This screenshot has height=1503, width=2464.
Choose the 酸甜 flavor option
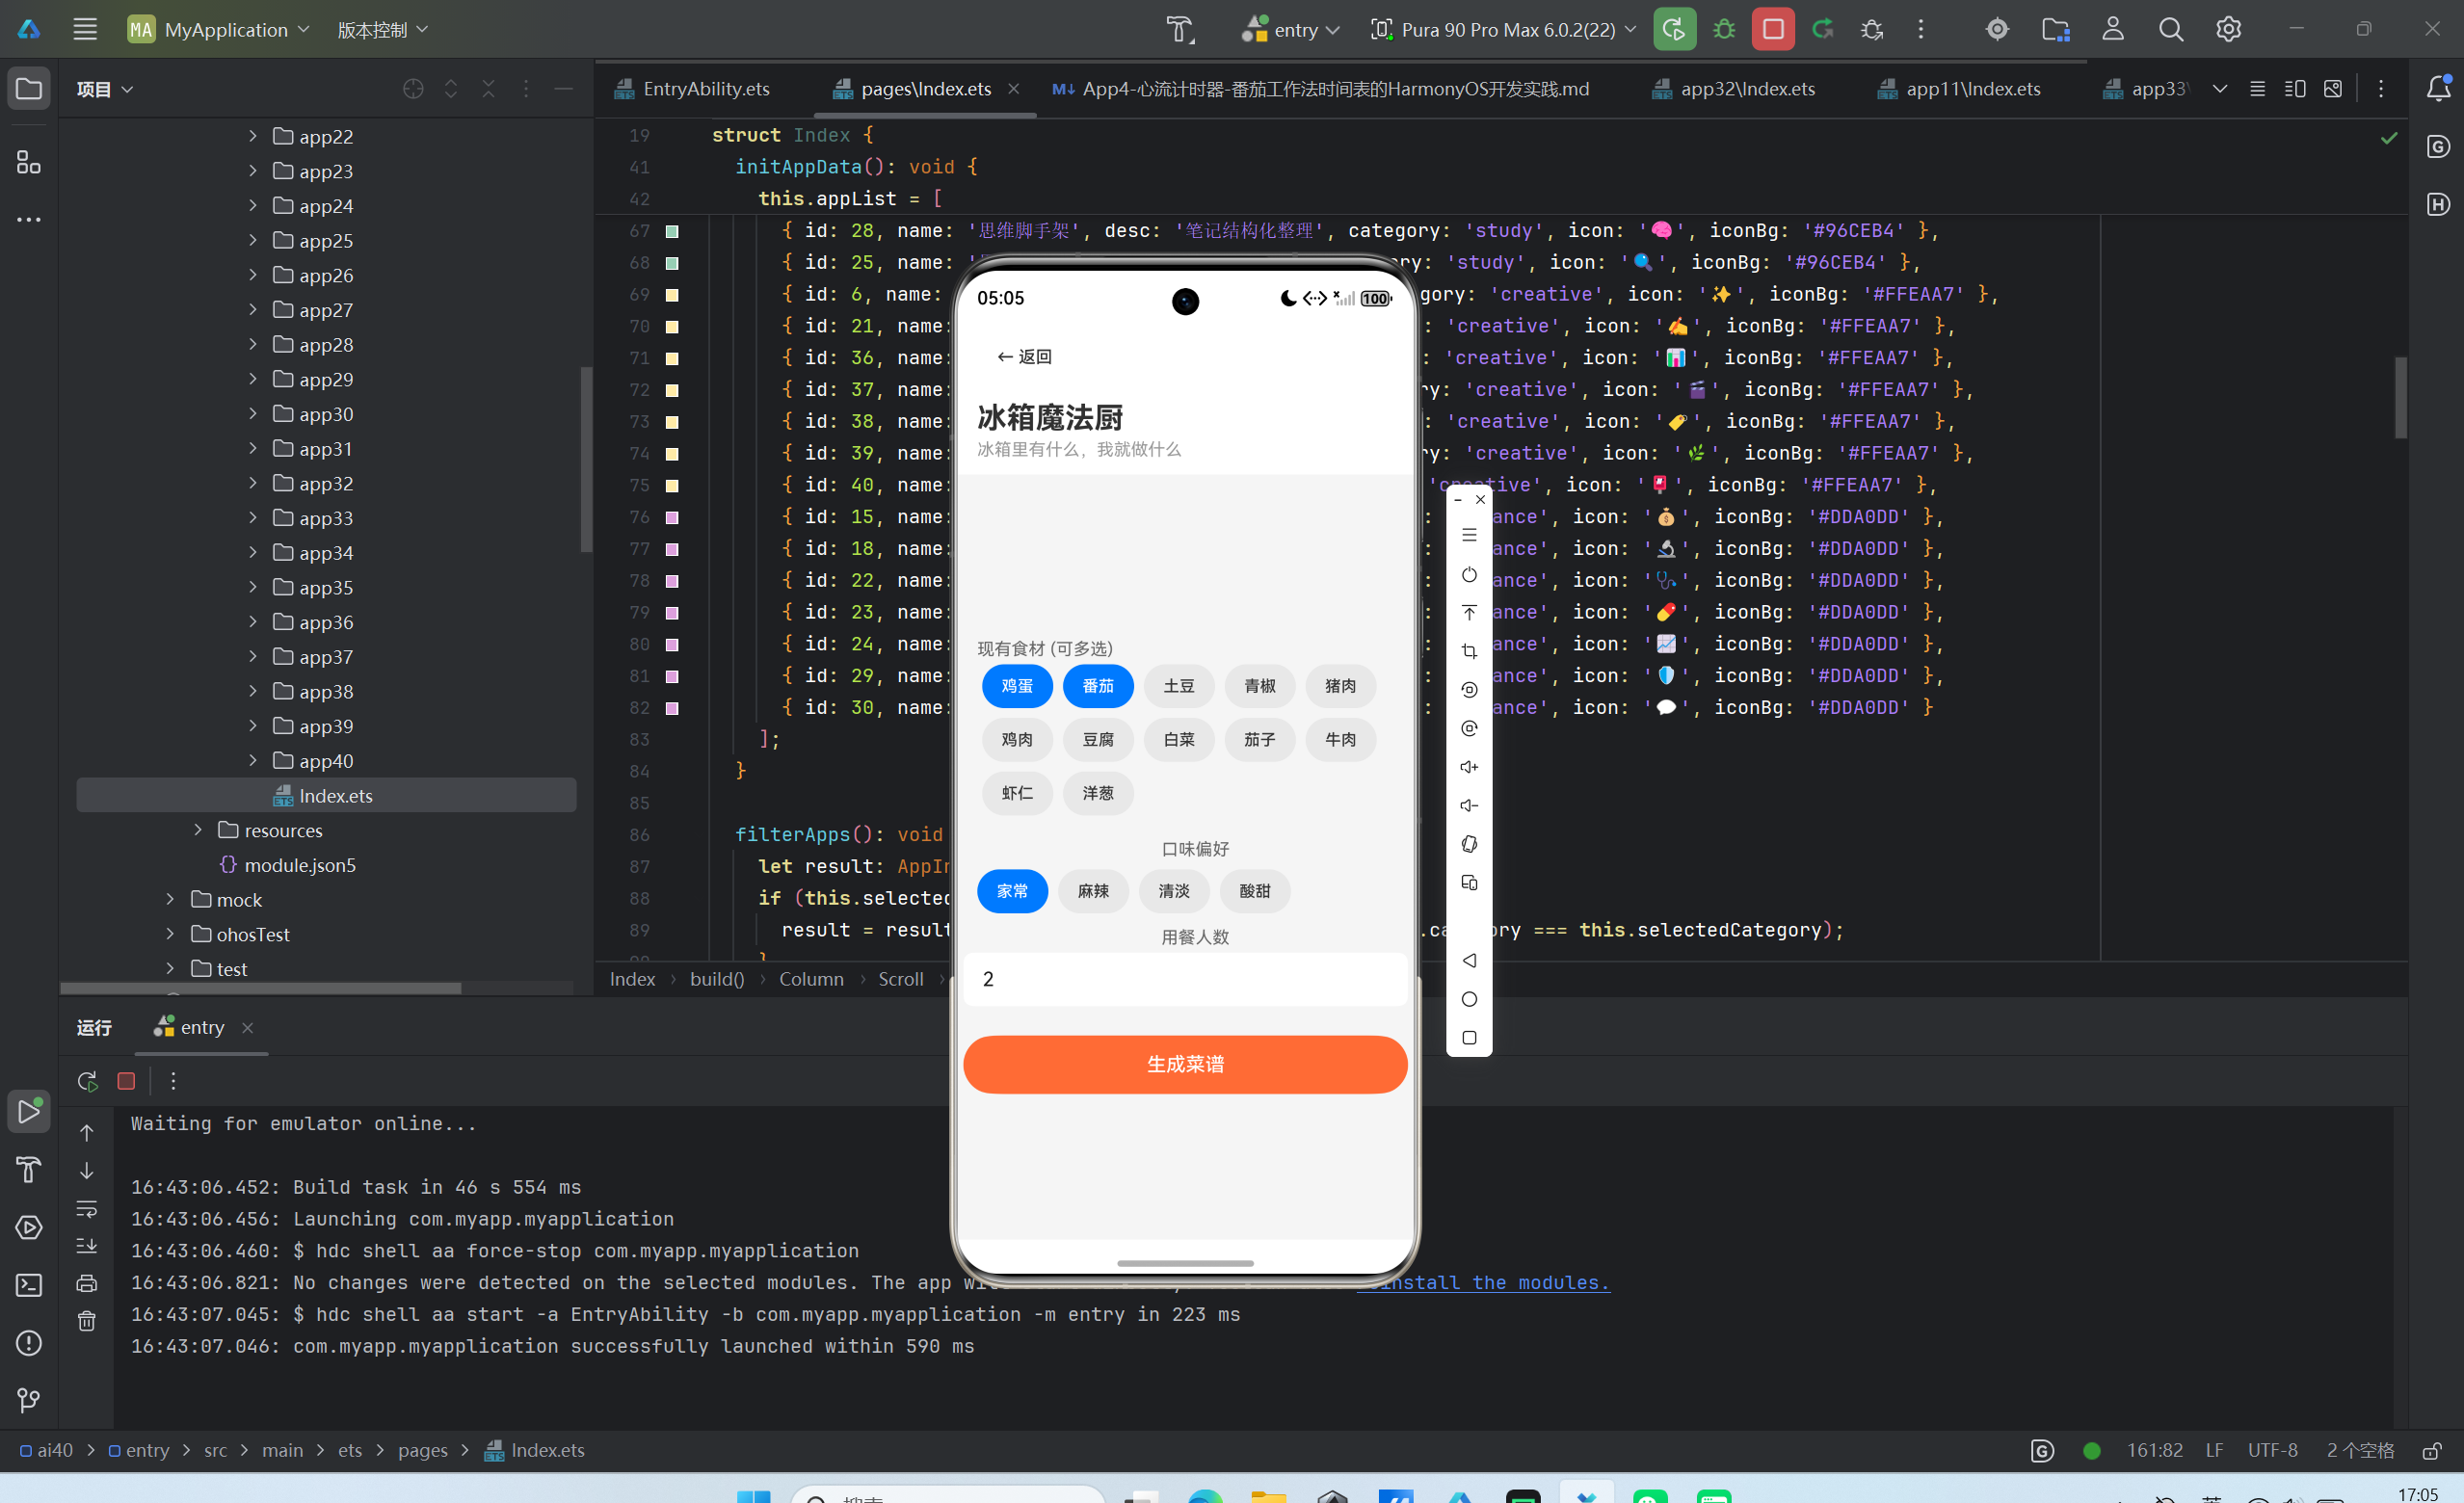(1255, 891)
